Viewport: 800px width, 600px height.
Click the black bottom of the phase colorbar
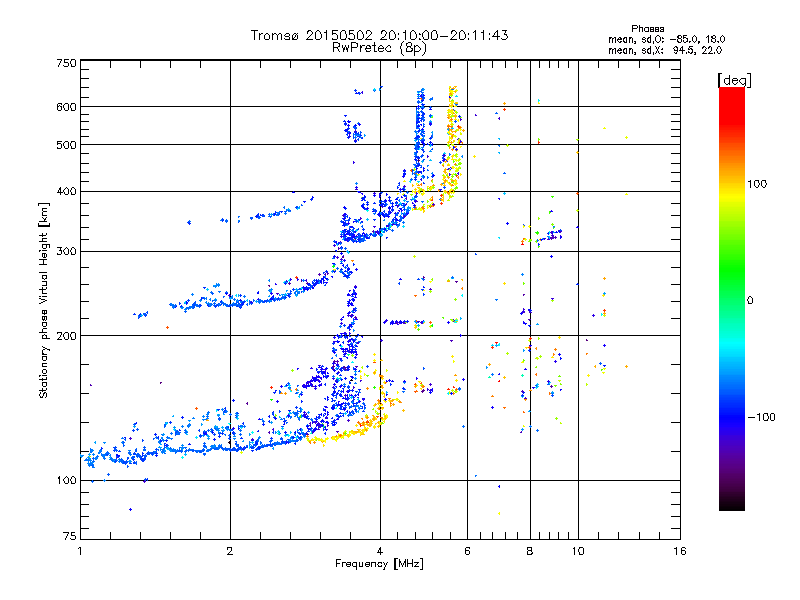732,503
